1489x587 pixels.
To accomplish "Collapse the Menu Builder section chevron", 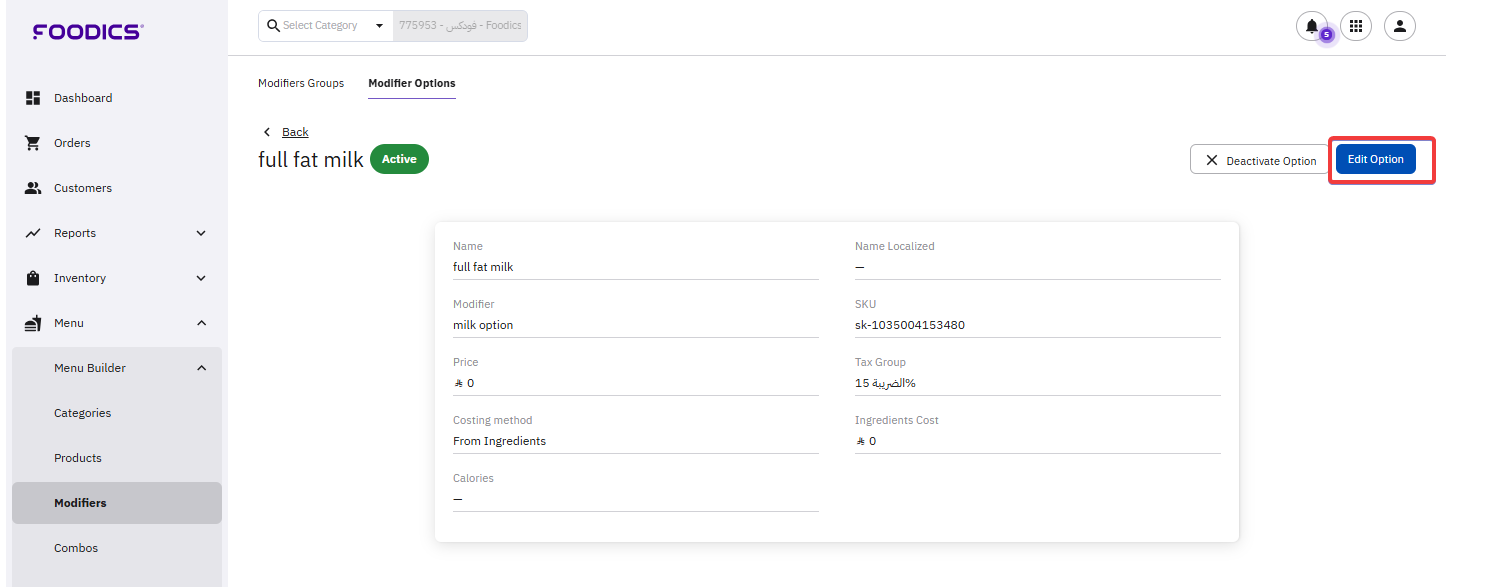I will [201, 368].
